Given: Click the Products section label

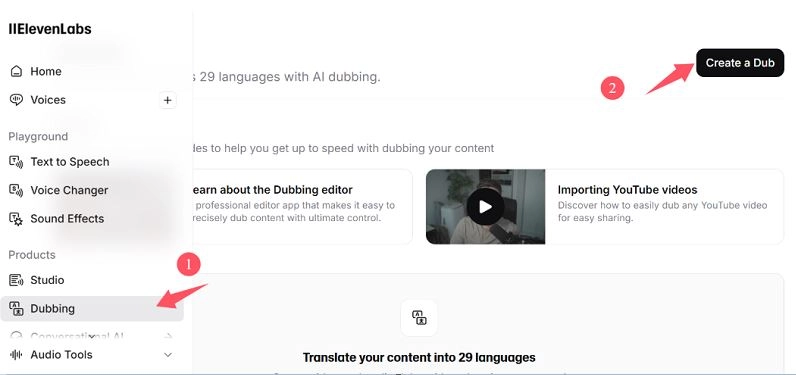Looking at the screenshot, I should [x=32, y=255].
